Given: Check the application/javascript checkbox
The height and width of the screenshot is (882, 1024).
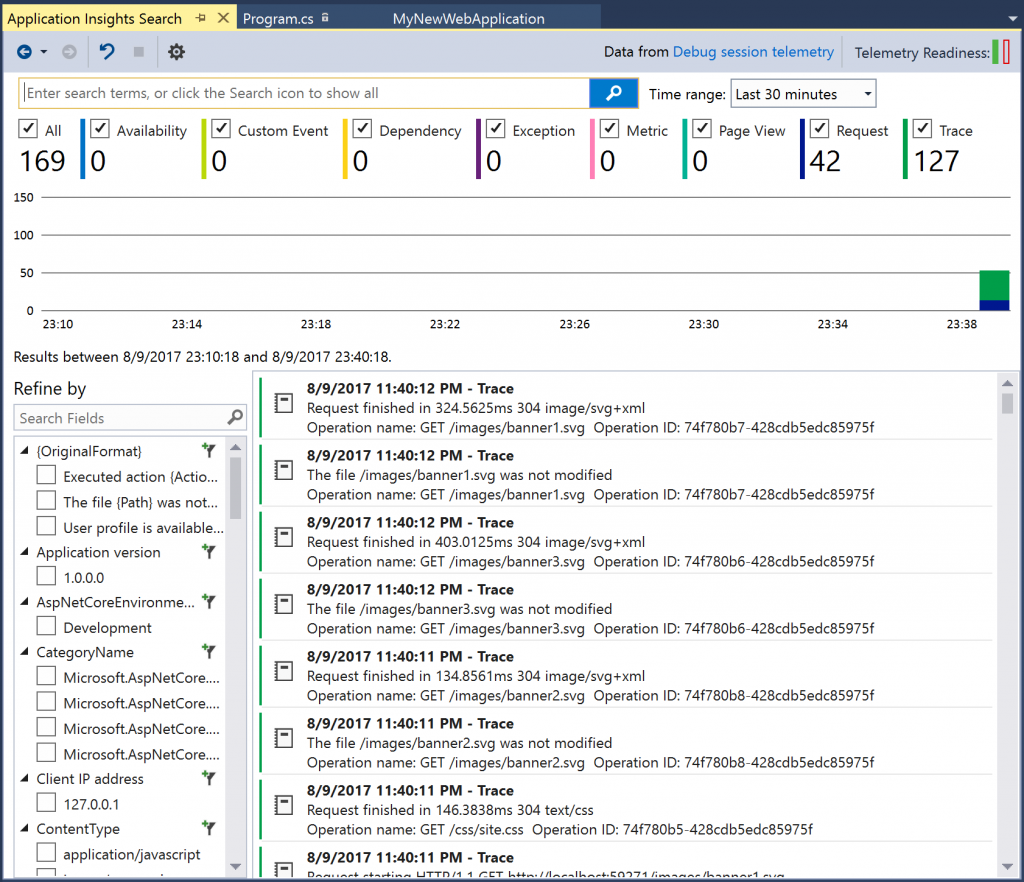Looking at the screenshot, I should pos(46,853).
